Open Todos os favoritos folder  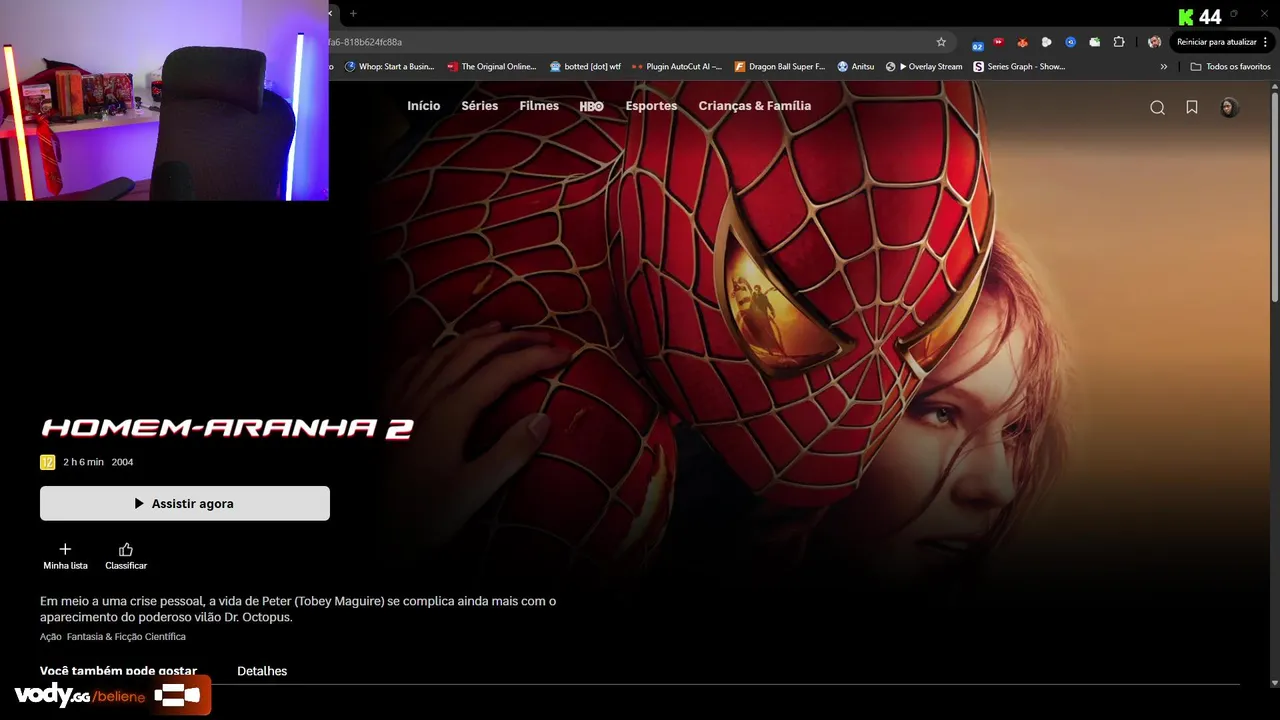pos(1231,67)
